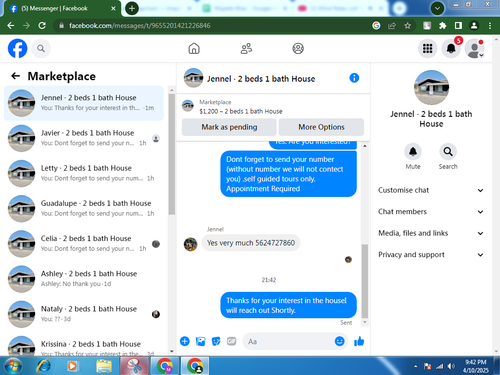Click More Options button
This screenshot has height=375, width=500.
click(x=321, y=127)
